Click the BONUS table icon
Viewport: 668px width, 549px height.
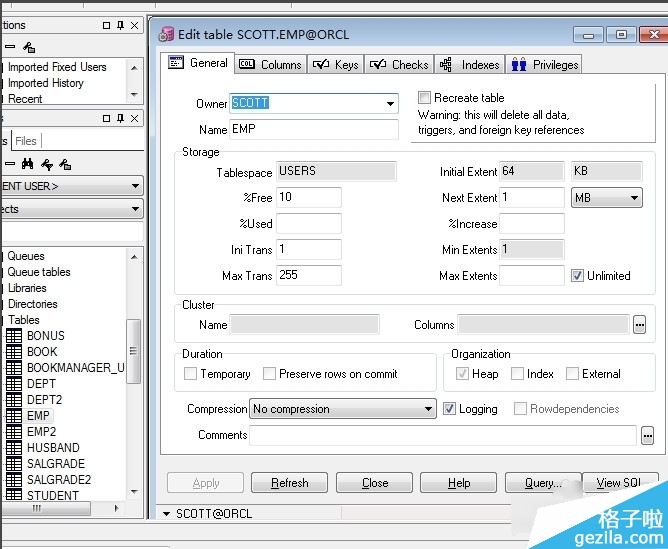pos(14,336)
